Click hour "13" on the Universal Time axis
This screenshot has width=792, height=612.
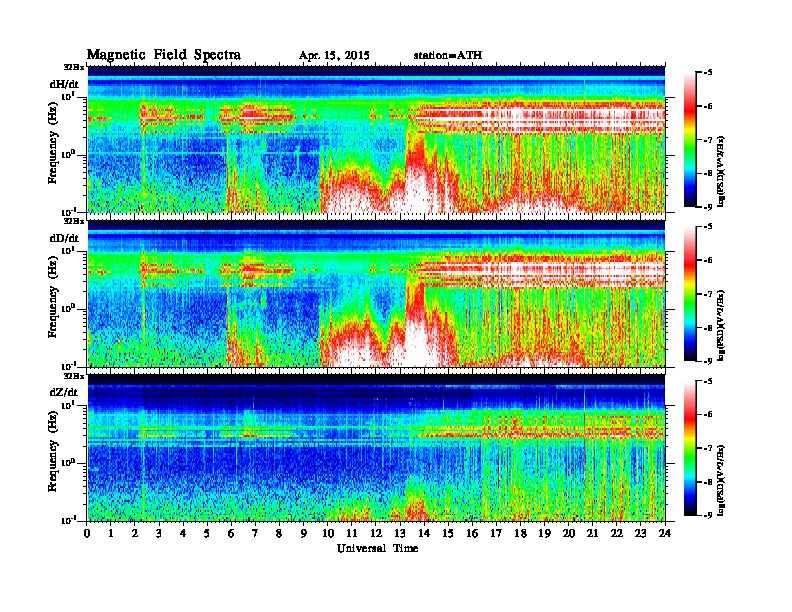(x=400, y=534)
